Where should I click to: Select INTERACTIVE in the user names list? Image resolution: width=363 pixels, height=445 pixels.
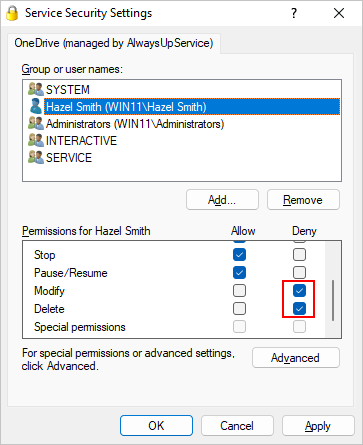pos(81,141)
